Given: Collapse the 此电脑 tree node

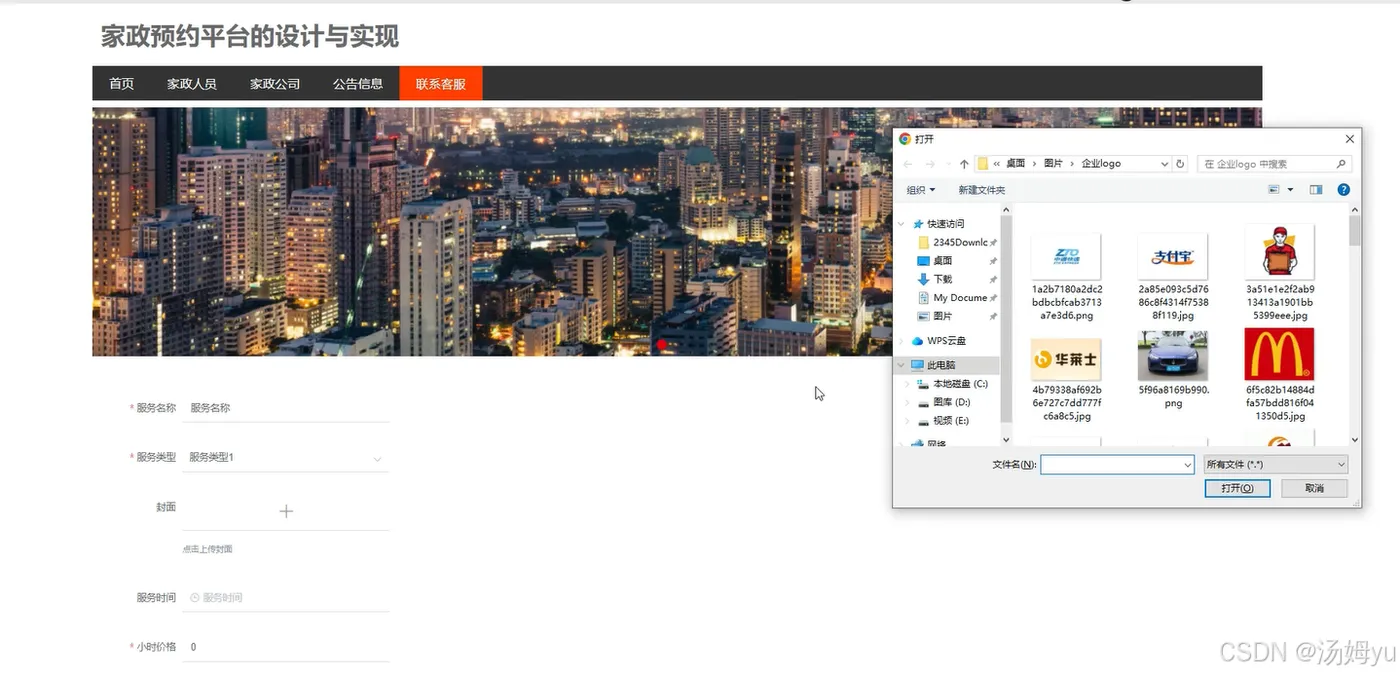Looking at the screenshot, I should (902, 365).
